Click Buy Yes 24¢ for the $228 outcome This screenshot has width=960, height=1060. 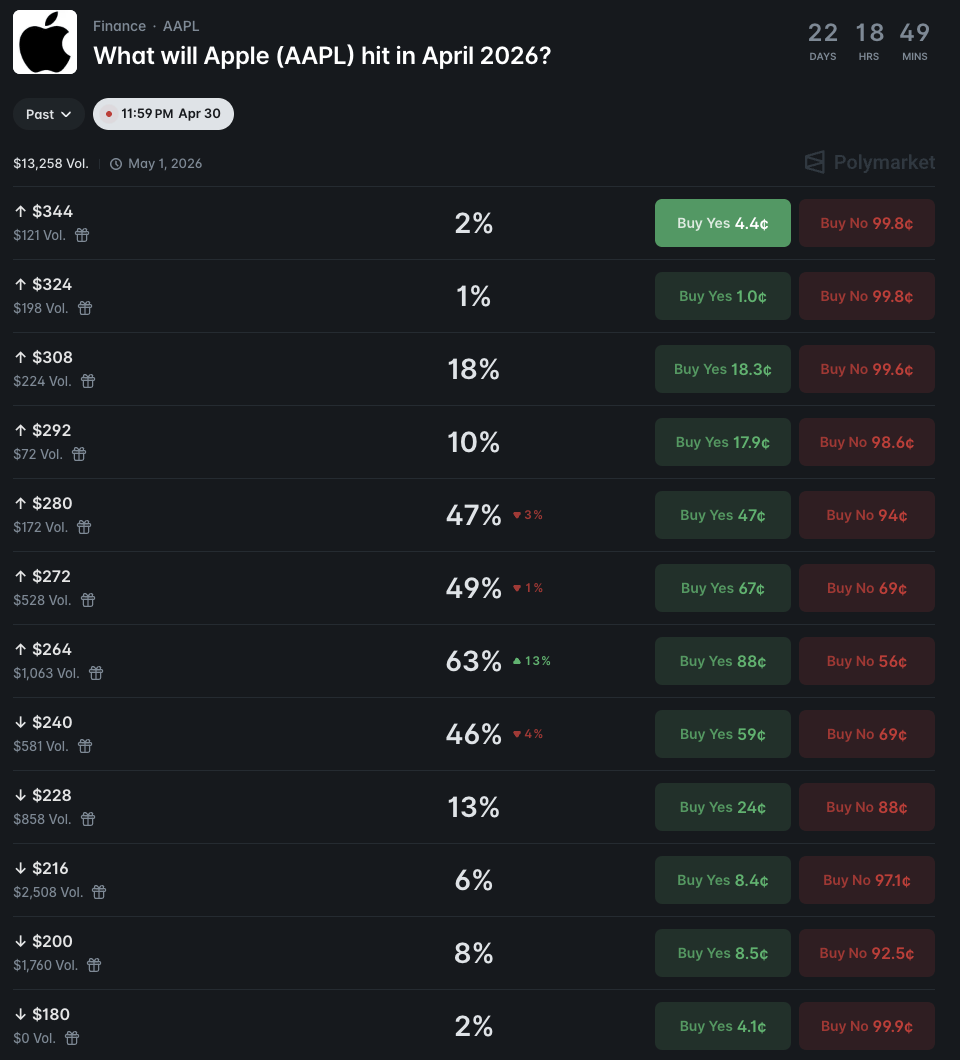pyautogui.click(x=722, y=806)
